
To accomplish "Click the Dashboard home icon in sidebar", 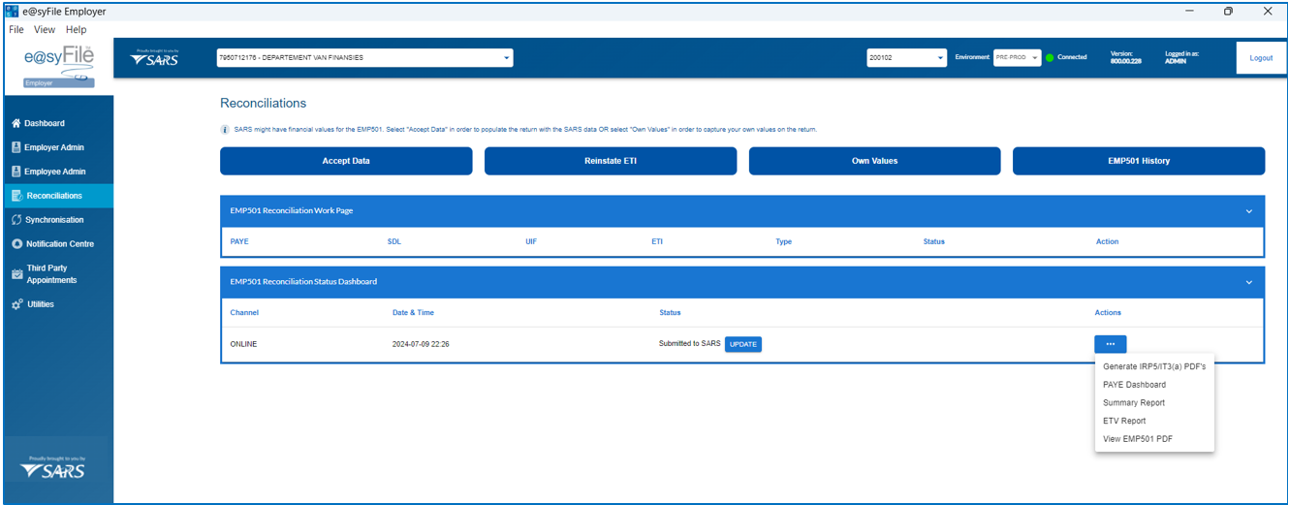I will [x=16, y=124].
